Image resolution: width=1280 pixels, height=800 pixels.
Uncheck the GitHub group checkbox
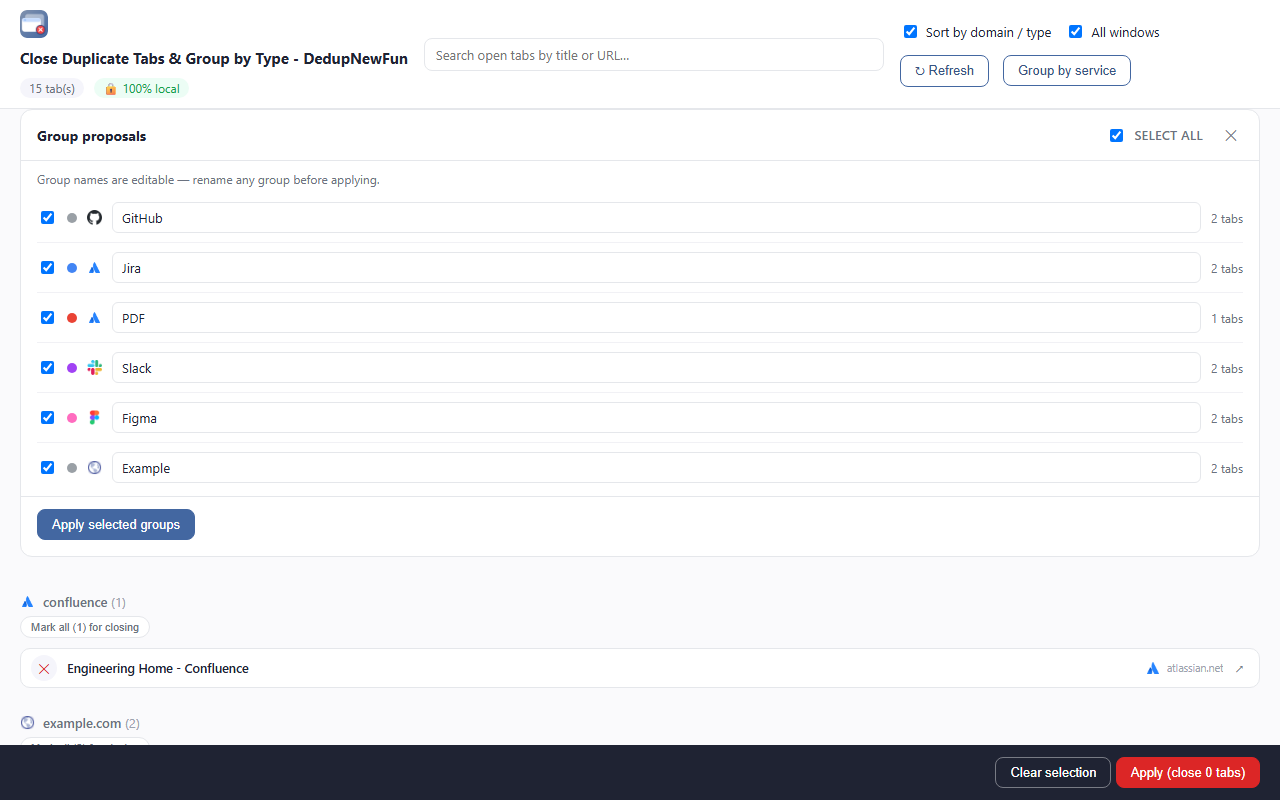tap(47, 217)
